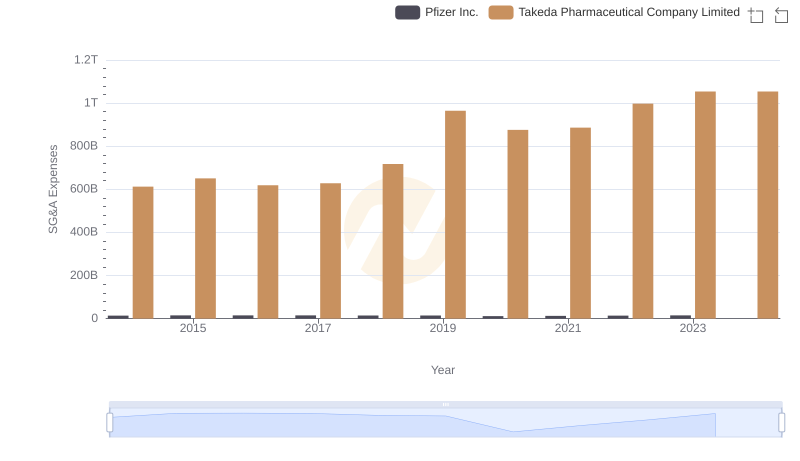Click the "Year" x-axis title
This screenshot has width=800, height=461.
pos(443,370)
